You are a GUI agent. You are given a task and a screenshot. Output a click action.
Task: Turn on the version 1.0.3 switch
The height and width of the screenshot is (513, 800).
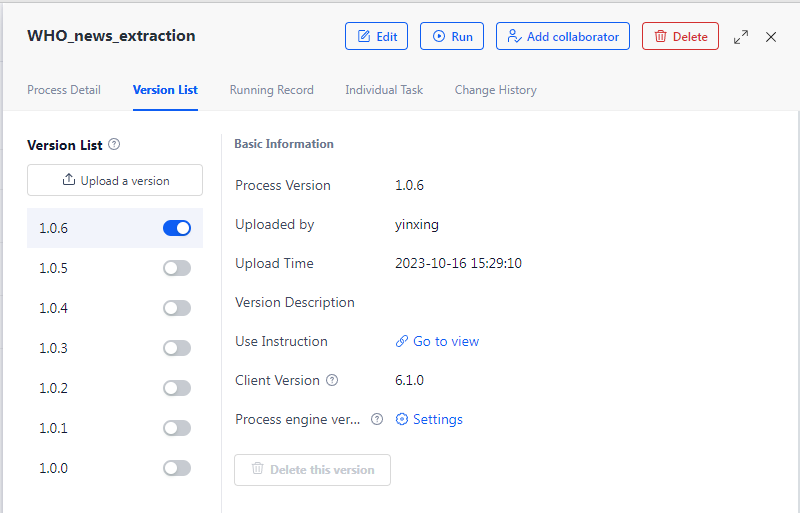tap(177, 348)
